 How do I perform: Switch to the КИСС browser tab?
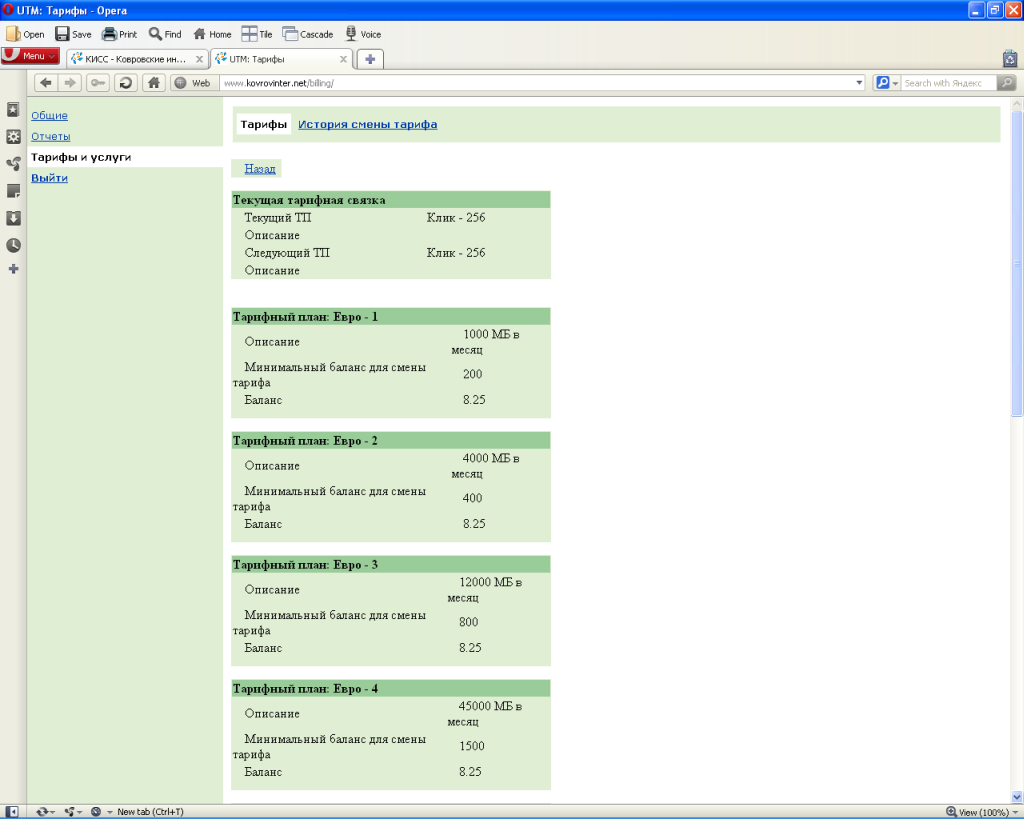136,59
